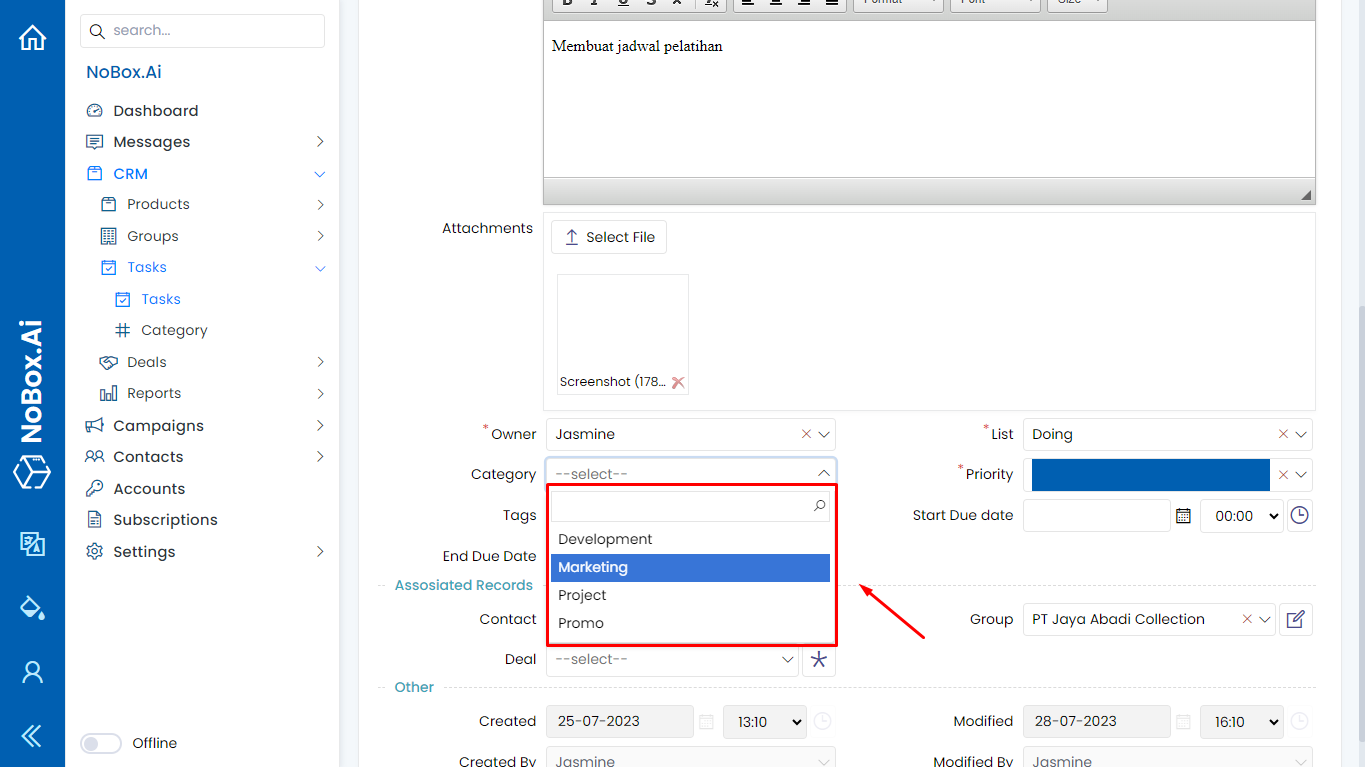Click the clock icon next to start time

tap(1299, 516)
